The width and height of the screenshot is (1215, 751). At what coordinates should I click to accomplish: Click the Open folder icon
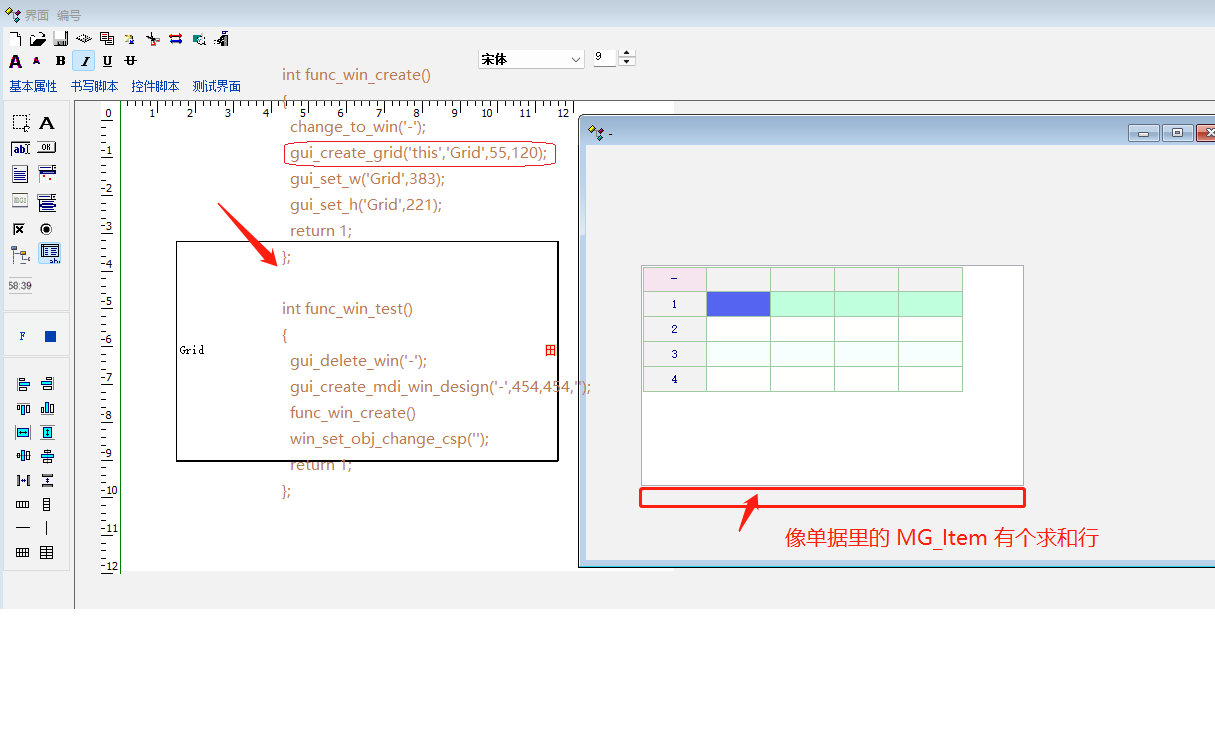[38, 39]
